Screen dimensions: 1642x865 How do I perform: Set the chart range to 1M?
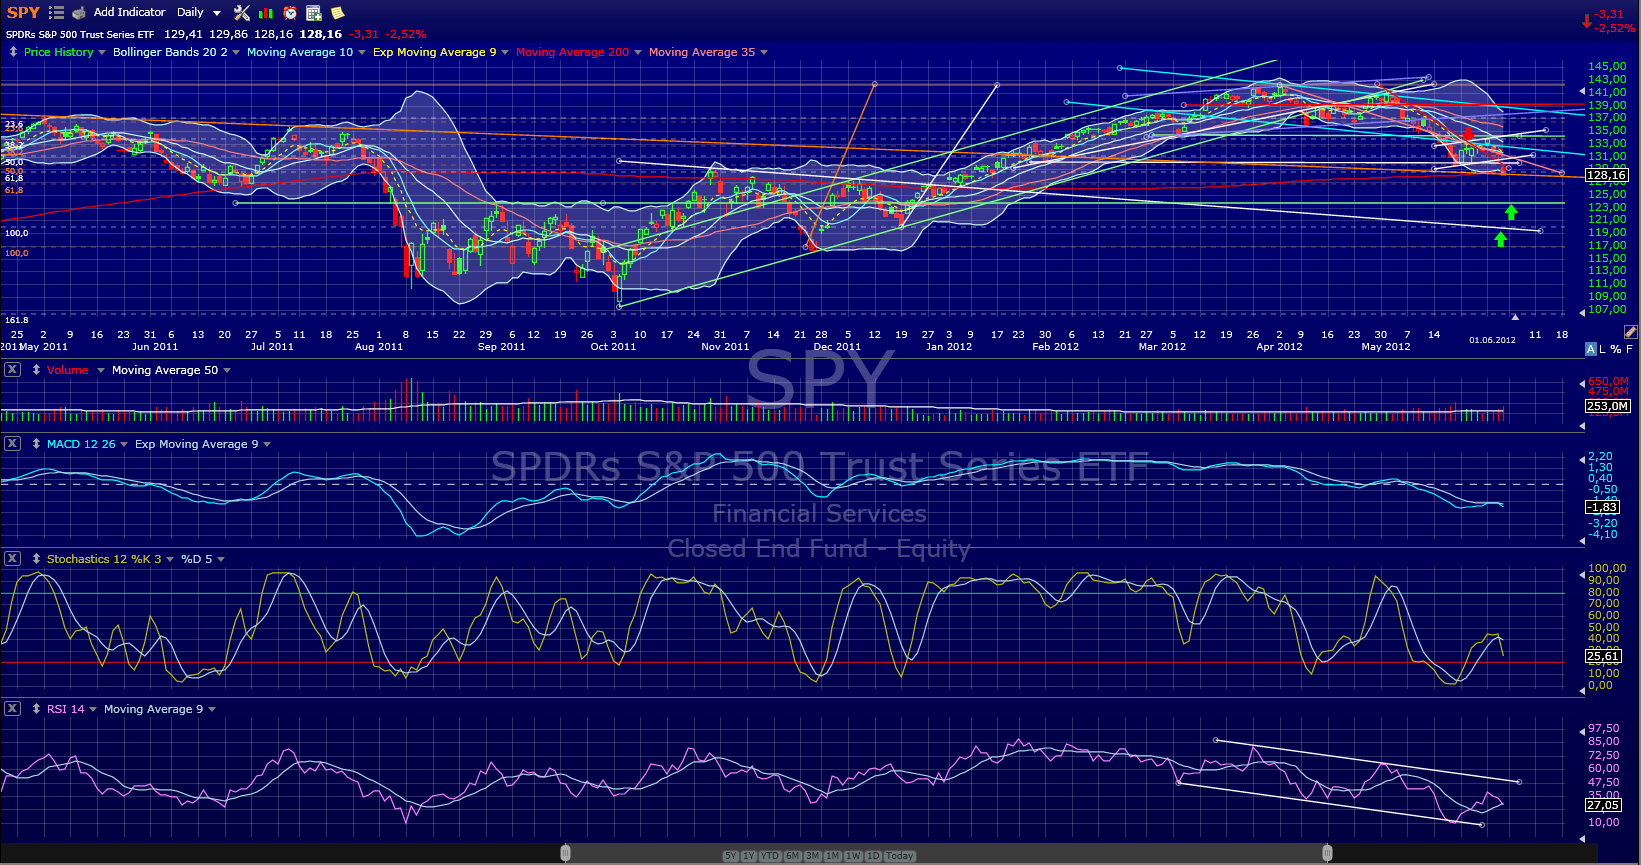(833, 856)
